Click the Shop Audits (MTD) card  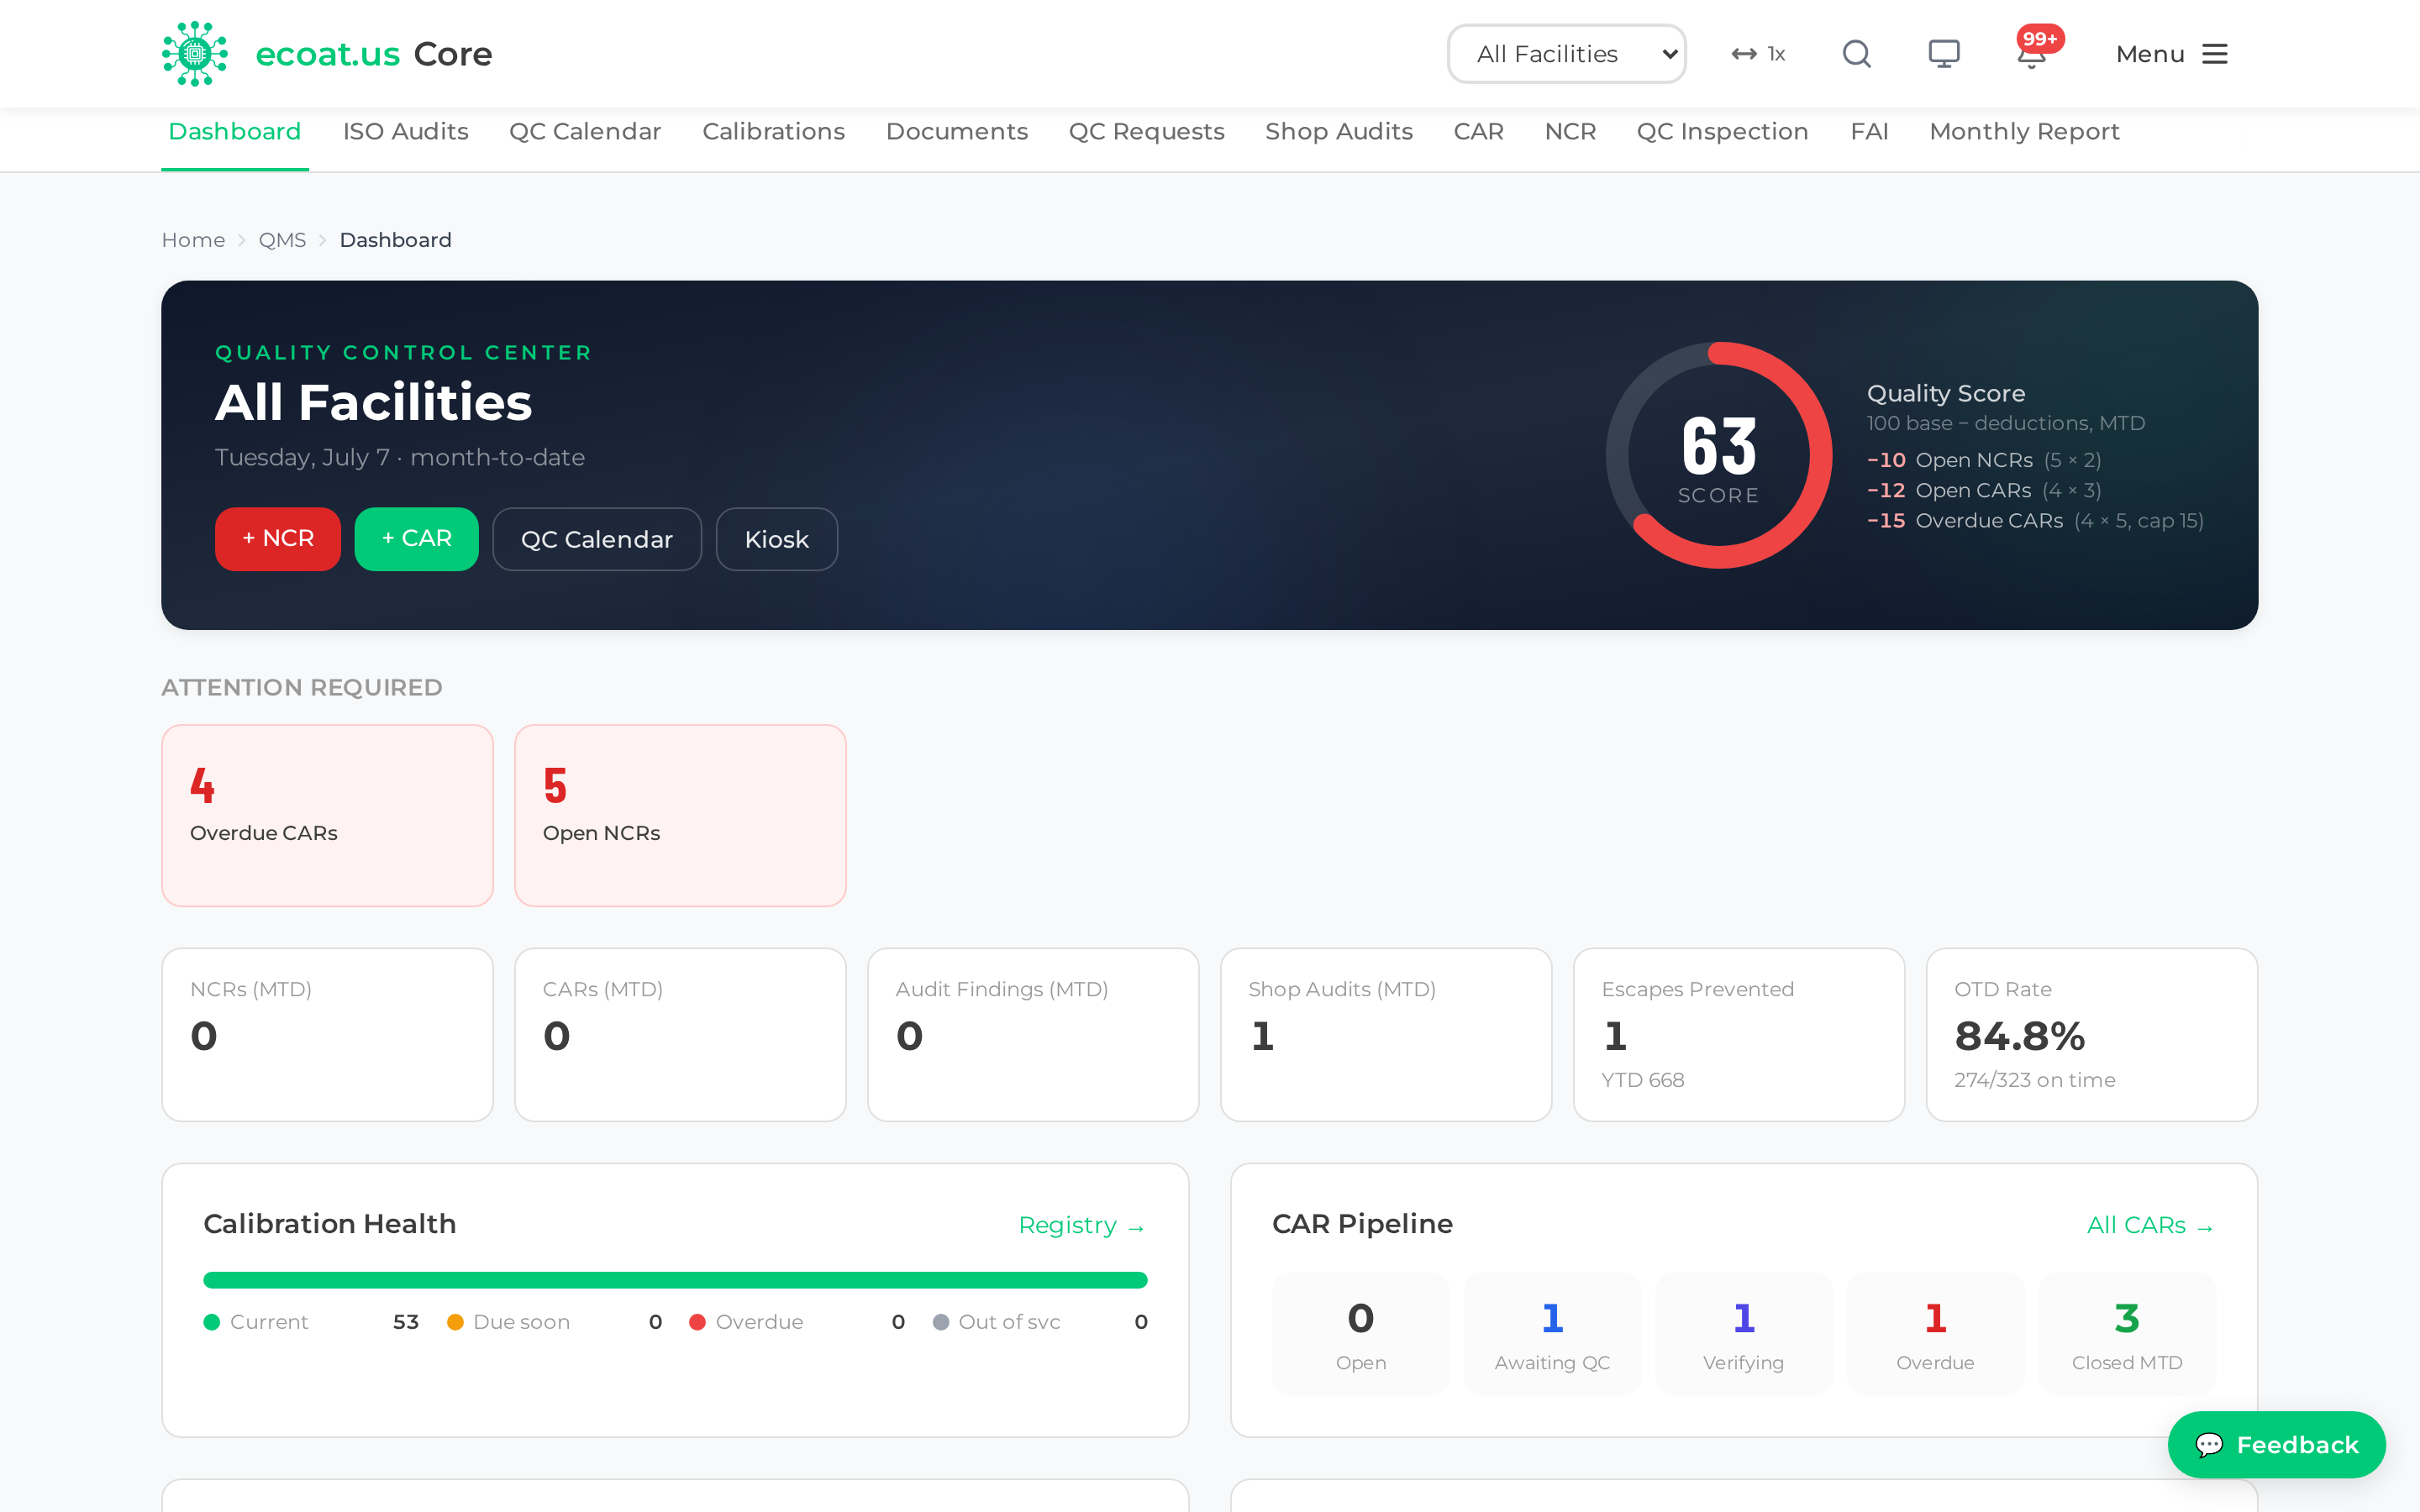coord(1387,1035)
